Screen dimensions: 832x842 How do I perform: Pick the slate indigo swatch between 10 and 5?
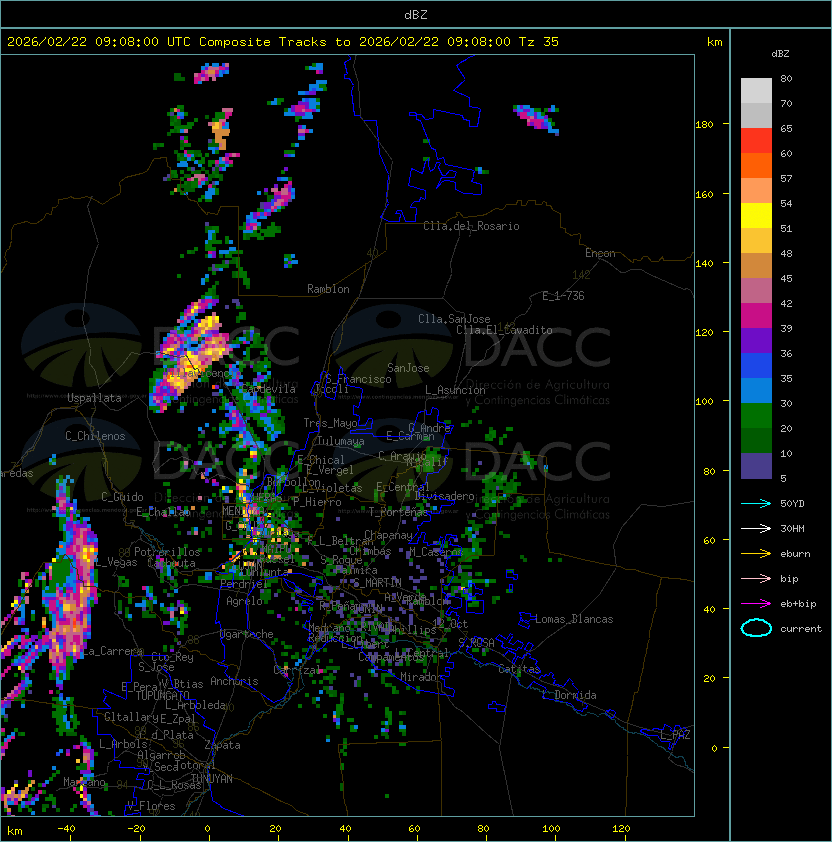pos(756,466)
